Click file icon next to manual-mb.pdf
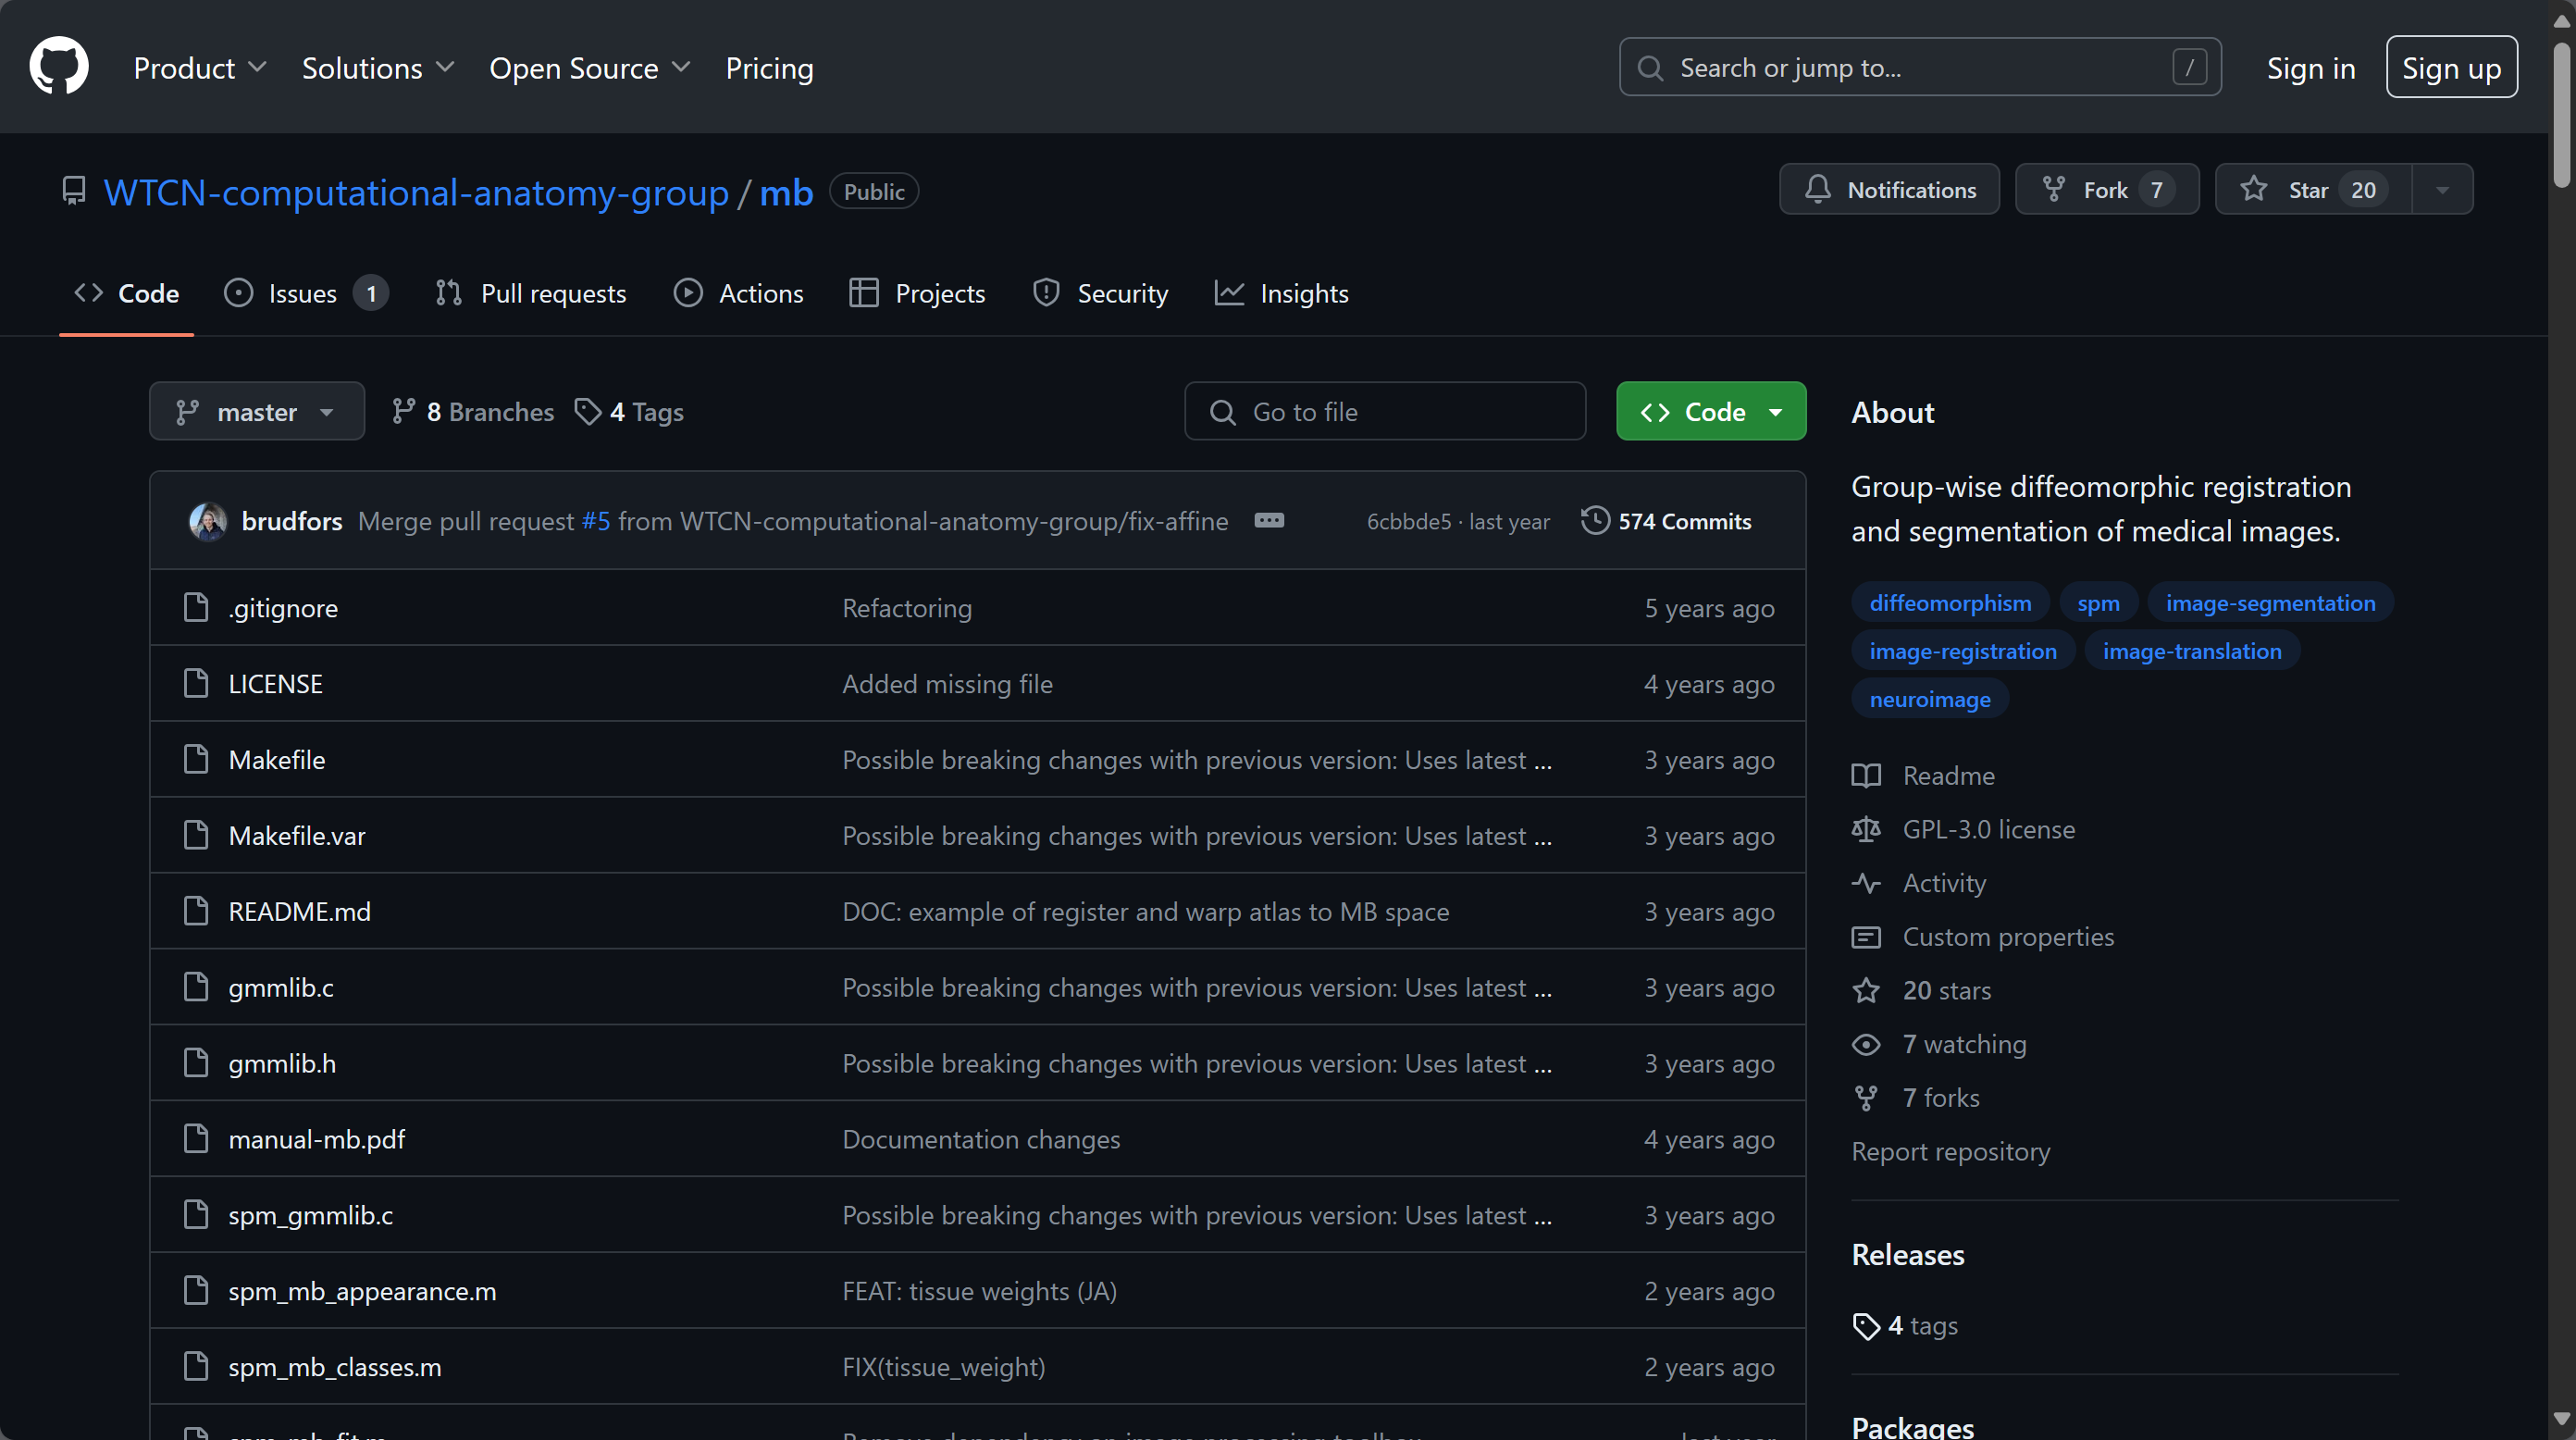This screenshot has width=2576, height=1440. (196, 1139)
